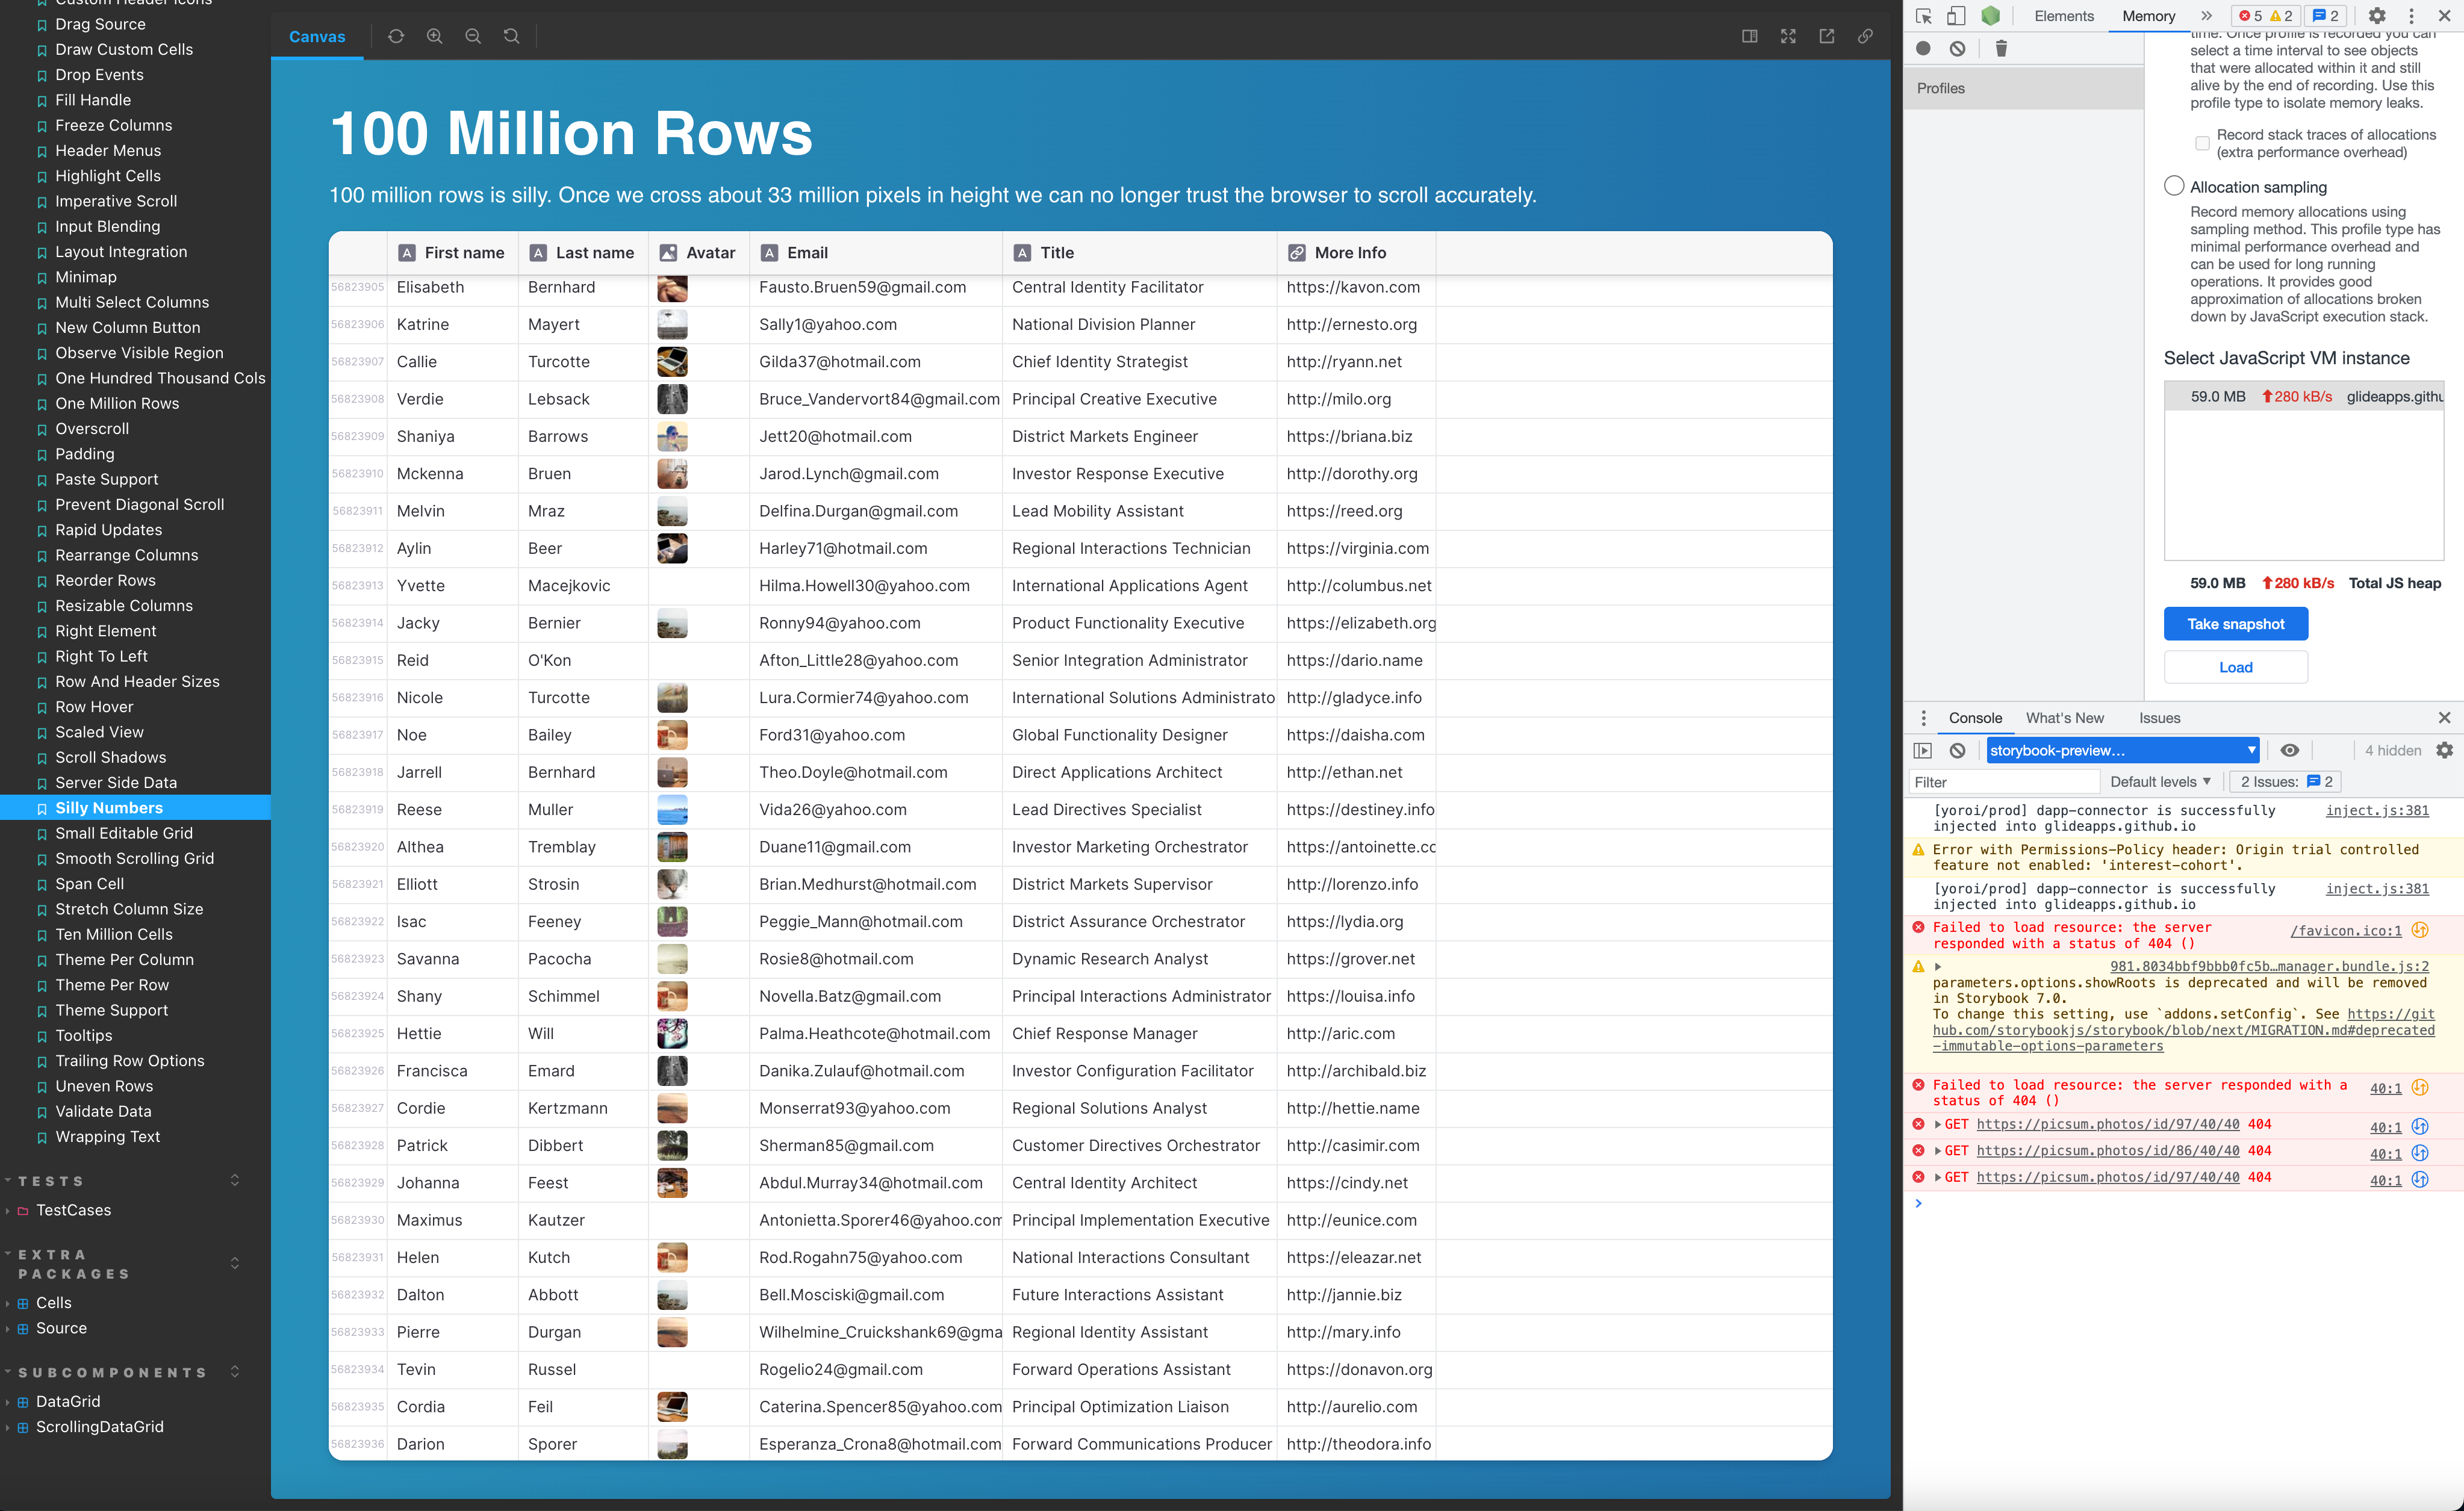Reset canvas zoom with the reset icon
The width and height of the screenshot is (2464, 1511).
click(x=511, y=36)
